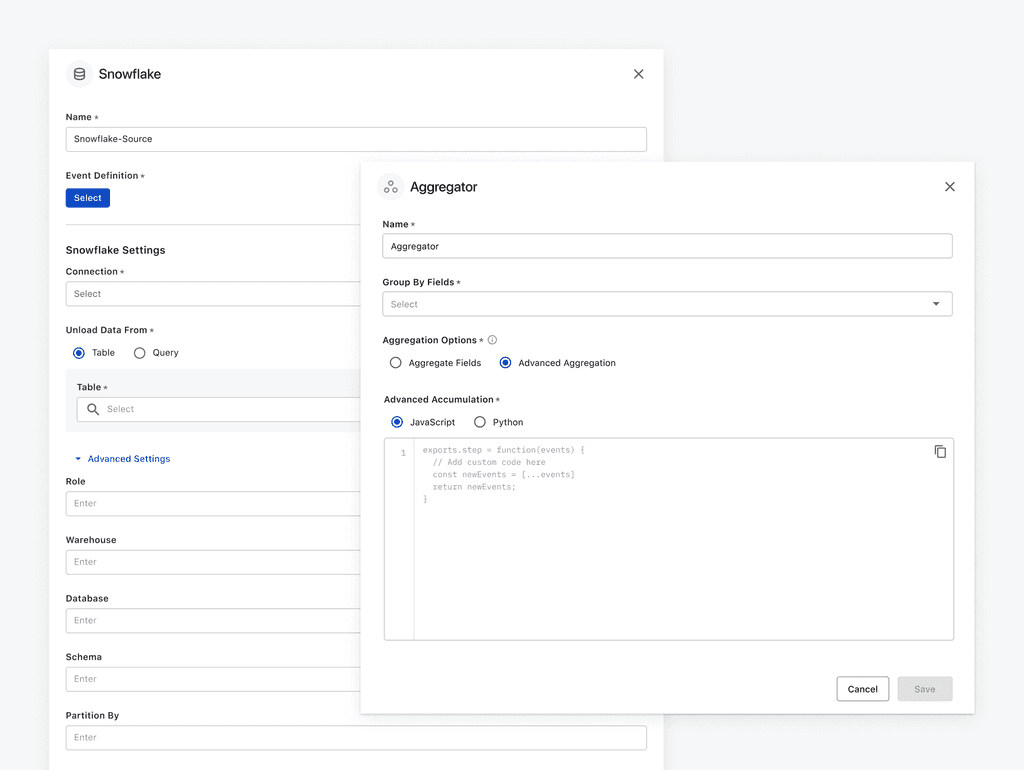Open the Group By Fields dropdown
The width and height of the screenshot is (1024, 770).
click(667, 304)
